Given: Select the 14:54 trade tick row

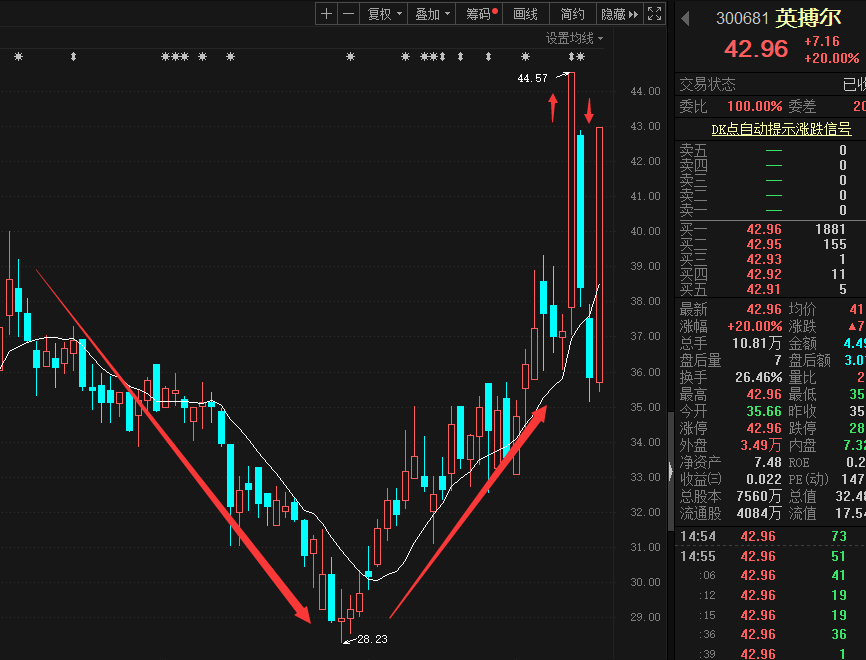Looking at the screenshot, I should [770, 536].
